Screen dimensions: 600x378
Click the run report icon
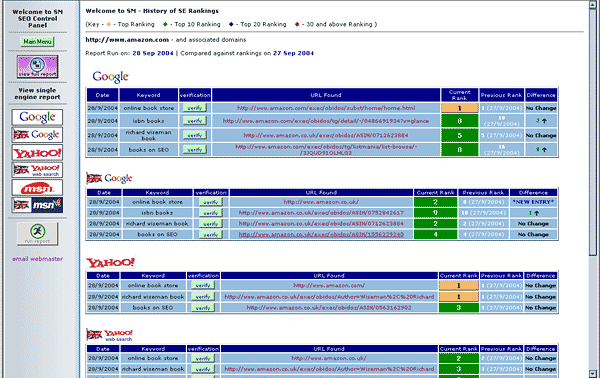pos(38,234)
